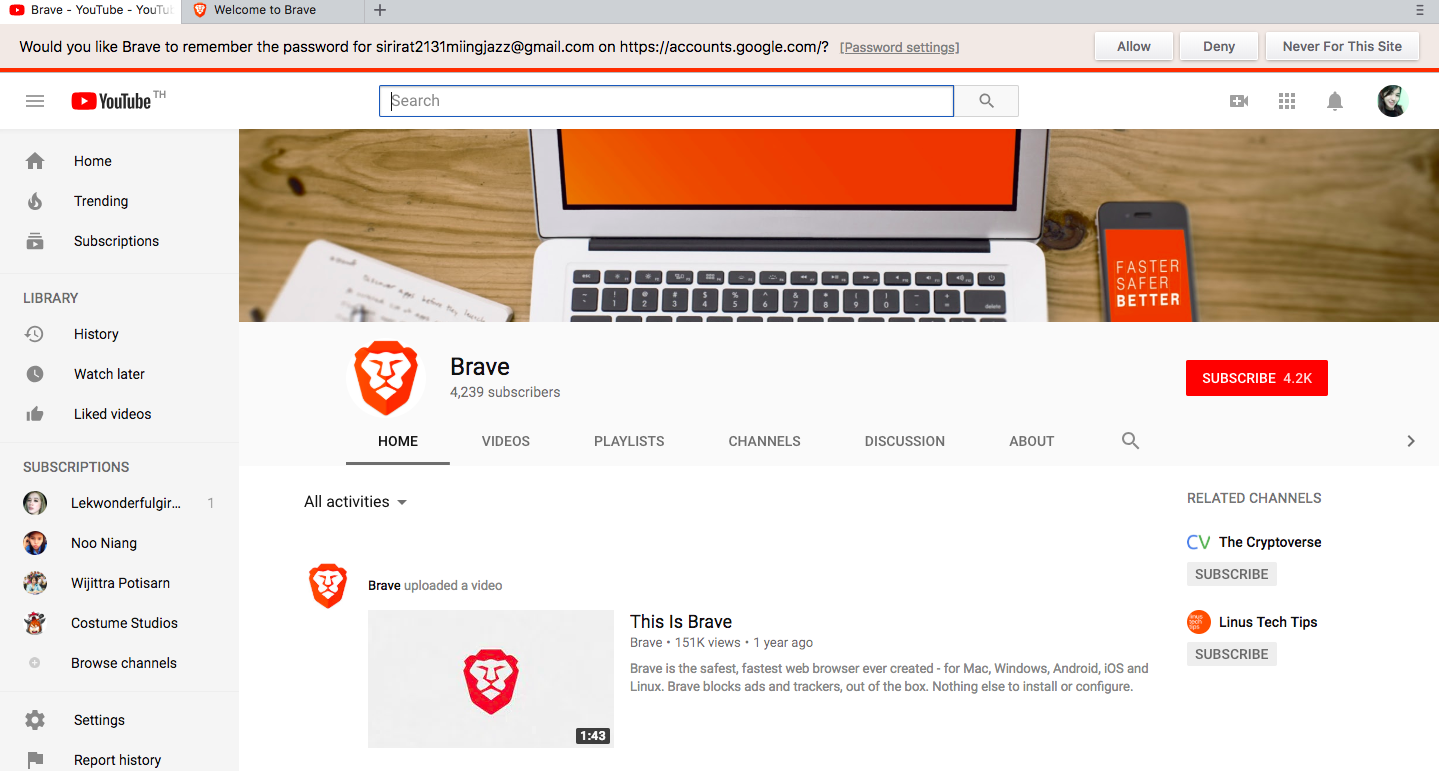Screen dimensions: 1439x771
Task: Switch to the HOME channel tab
Action: (x=398, y=441)
